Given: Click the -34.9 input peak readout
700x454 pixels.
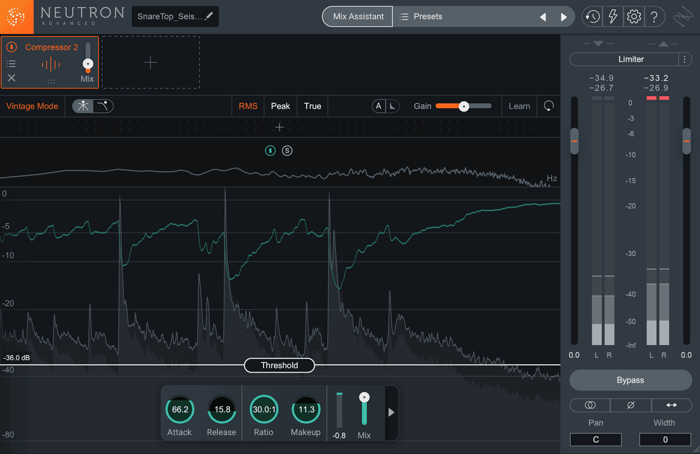Looking at the screenshot, I should point(601,78).
